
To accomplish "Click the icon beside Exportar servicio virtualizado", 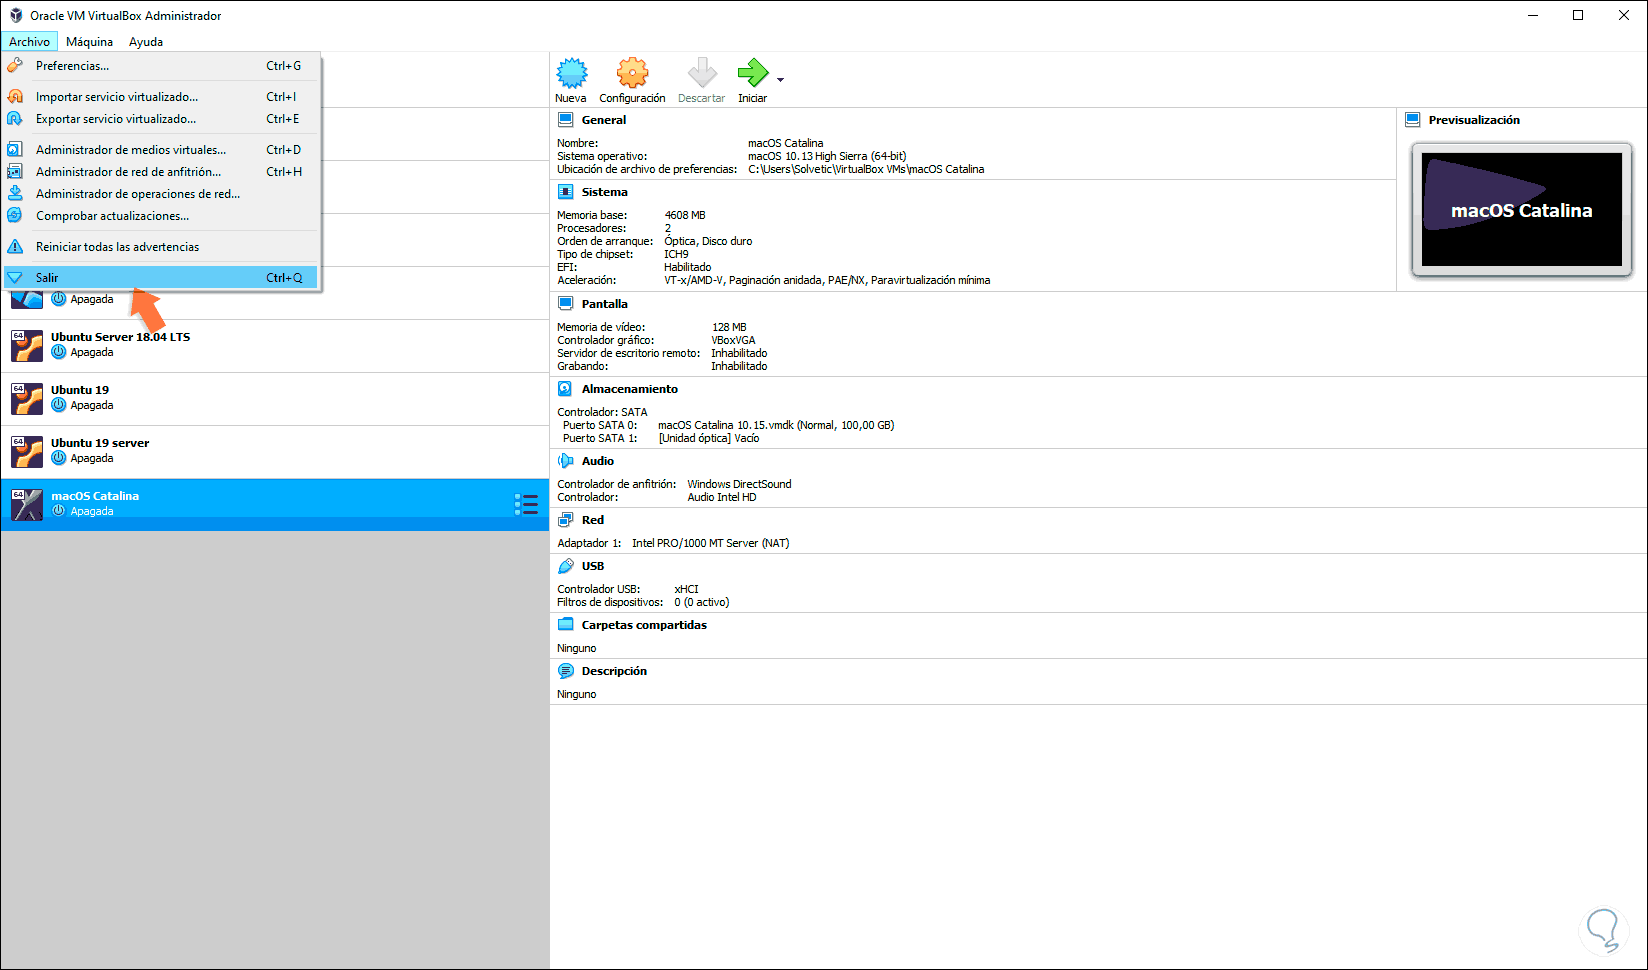I will pos(15,119).
